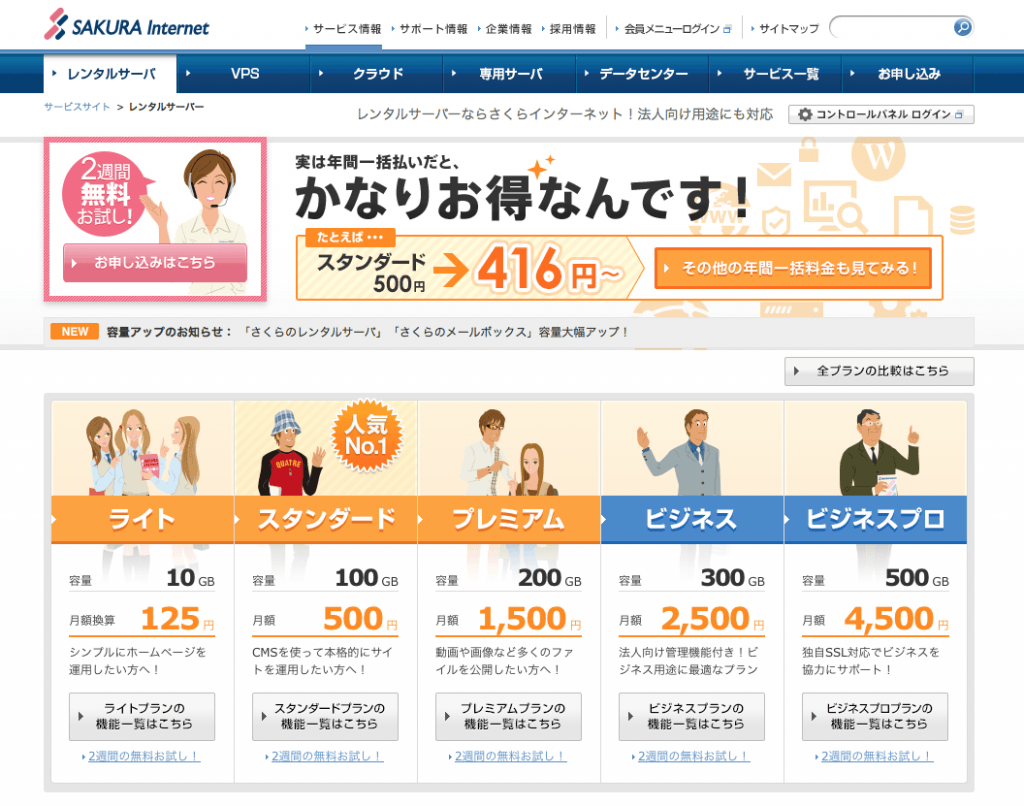Click the ビジネスプロ plan executive illustration

click(878, 452)
